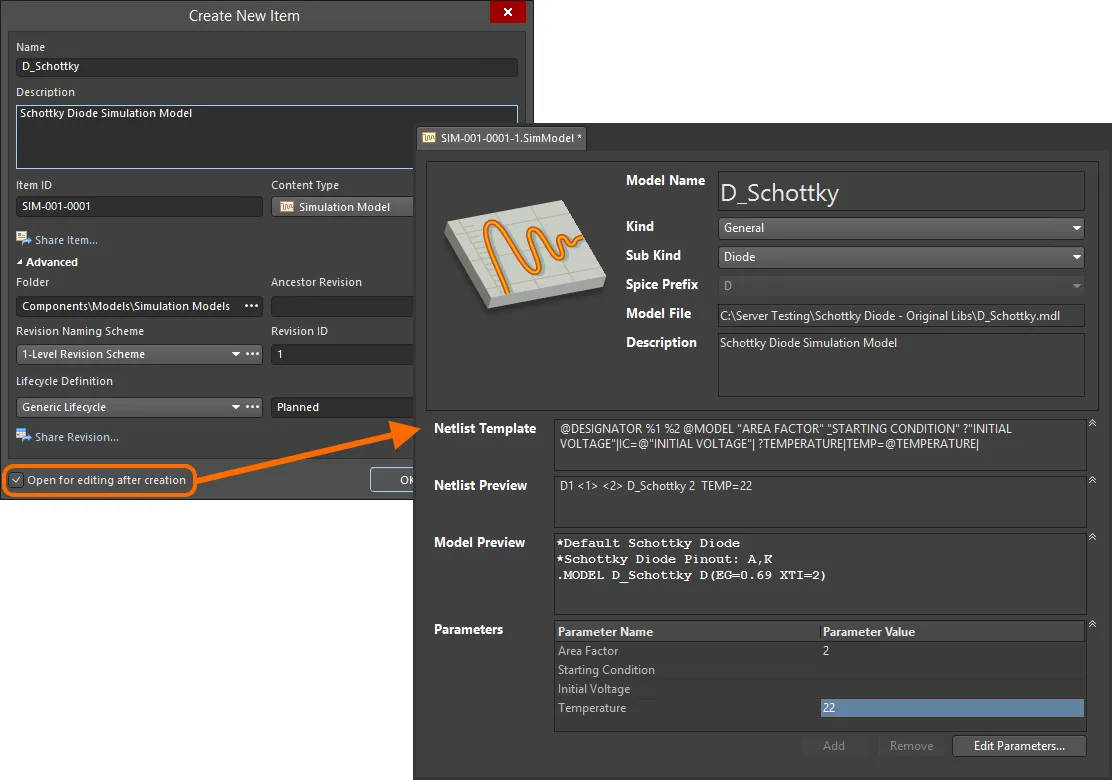
Task: Click the OK button in Create New Item
Action: pos(392,480)
